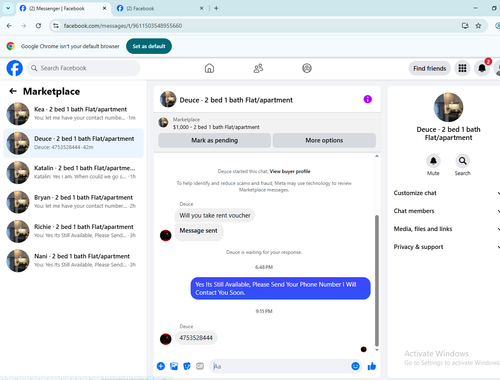
Task: Expand Privacy & support section
Action: (x=447, y=247)
